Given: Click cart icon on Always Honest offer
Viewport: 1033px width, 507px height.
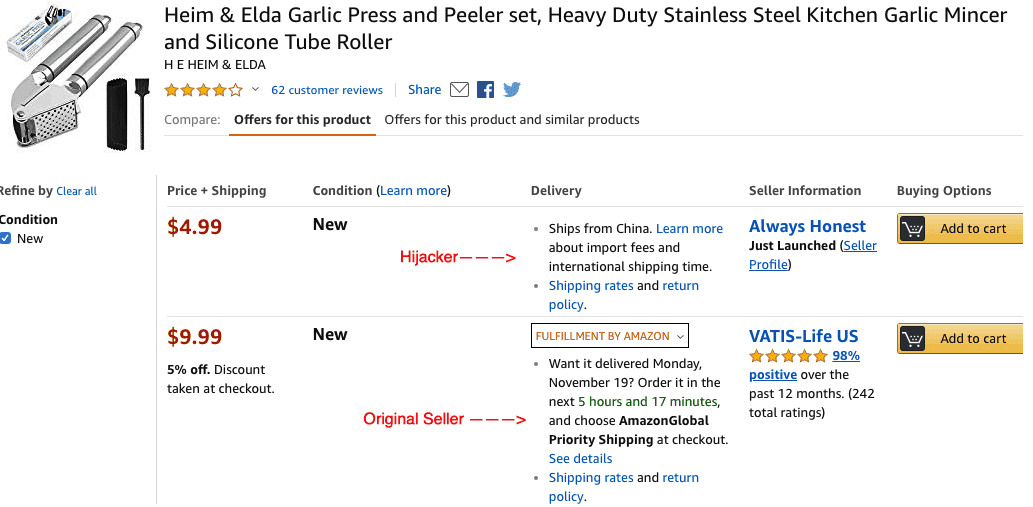Looking at the screenshot, I should 912,229.
